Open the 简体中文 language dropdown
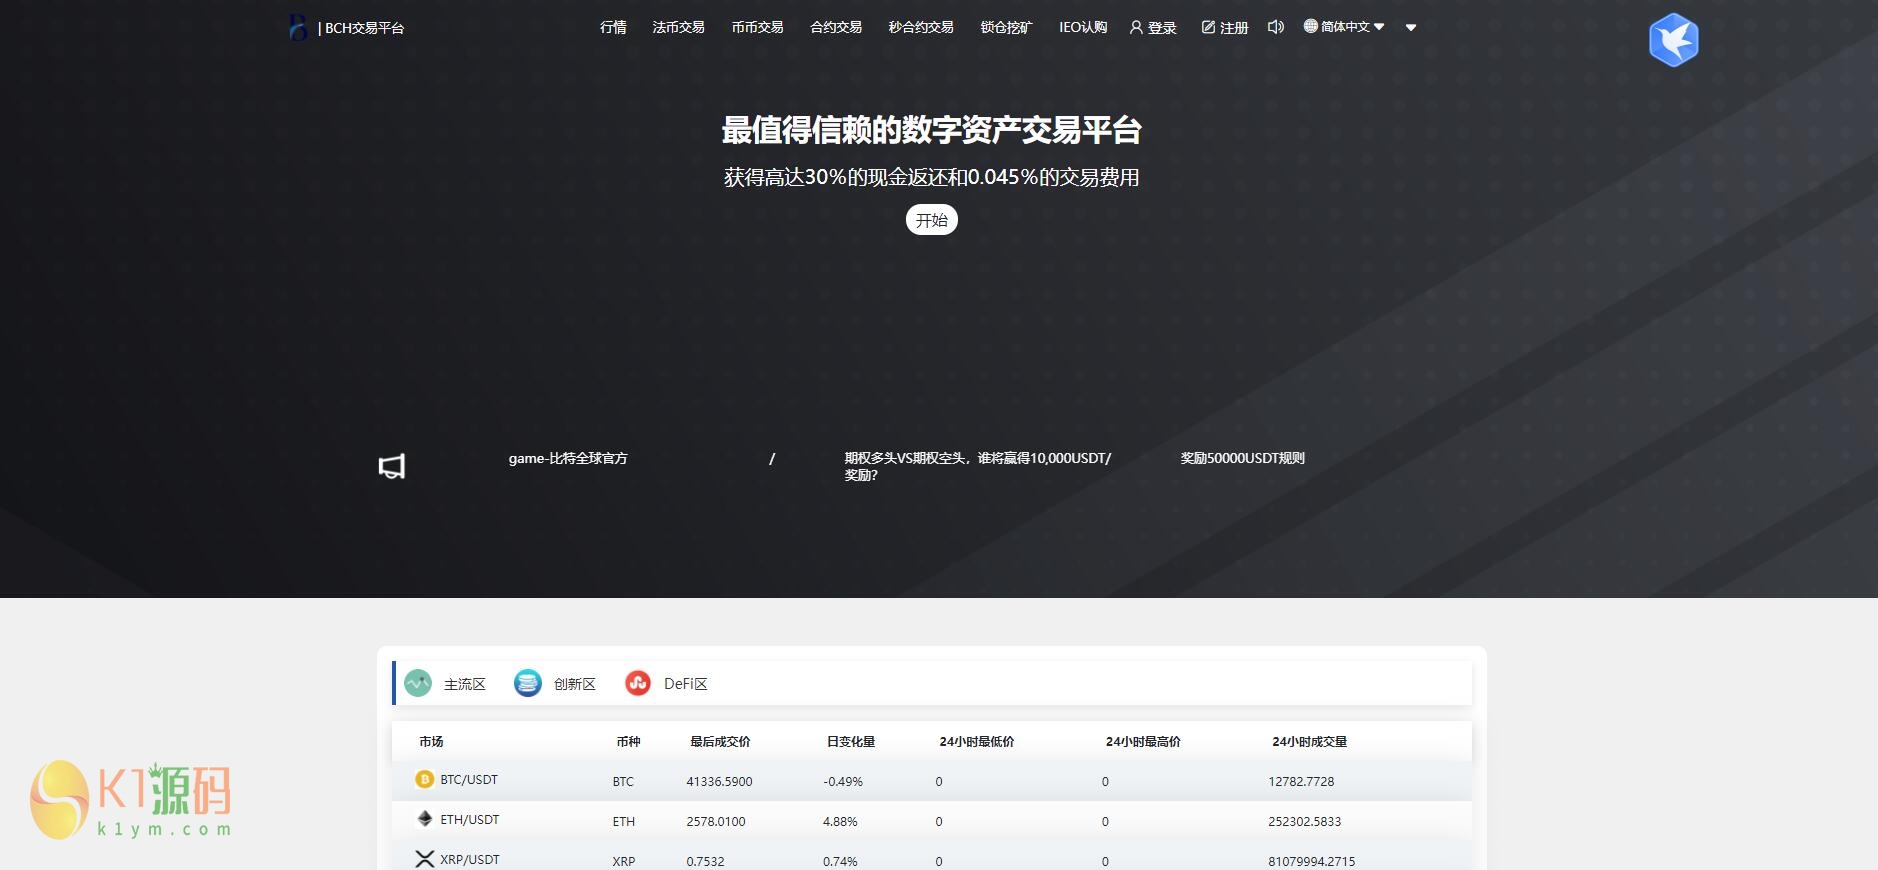The width and height of the screenshot is (1878, 870). click(x=1344, y=27)
